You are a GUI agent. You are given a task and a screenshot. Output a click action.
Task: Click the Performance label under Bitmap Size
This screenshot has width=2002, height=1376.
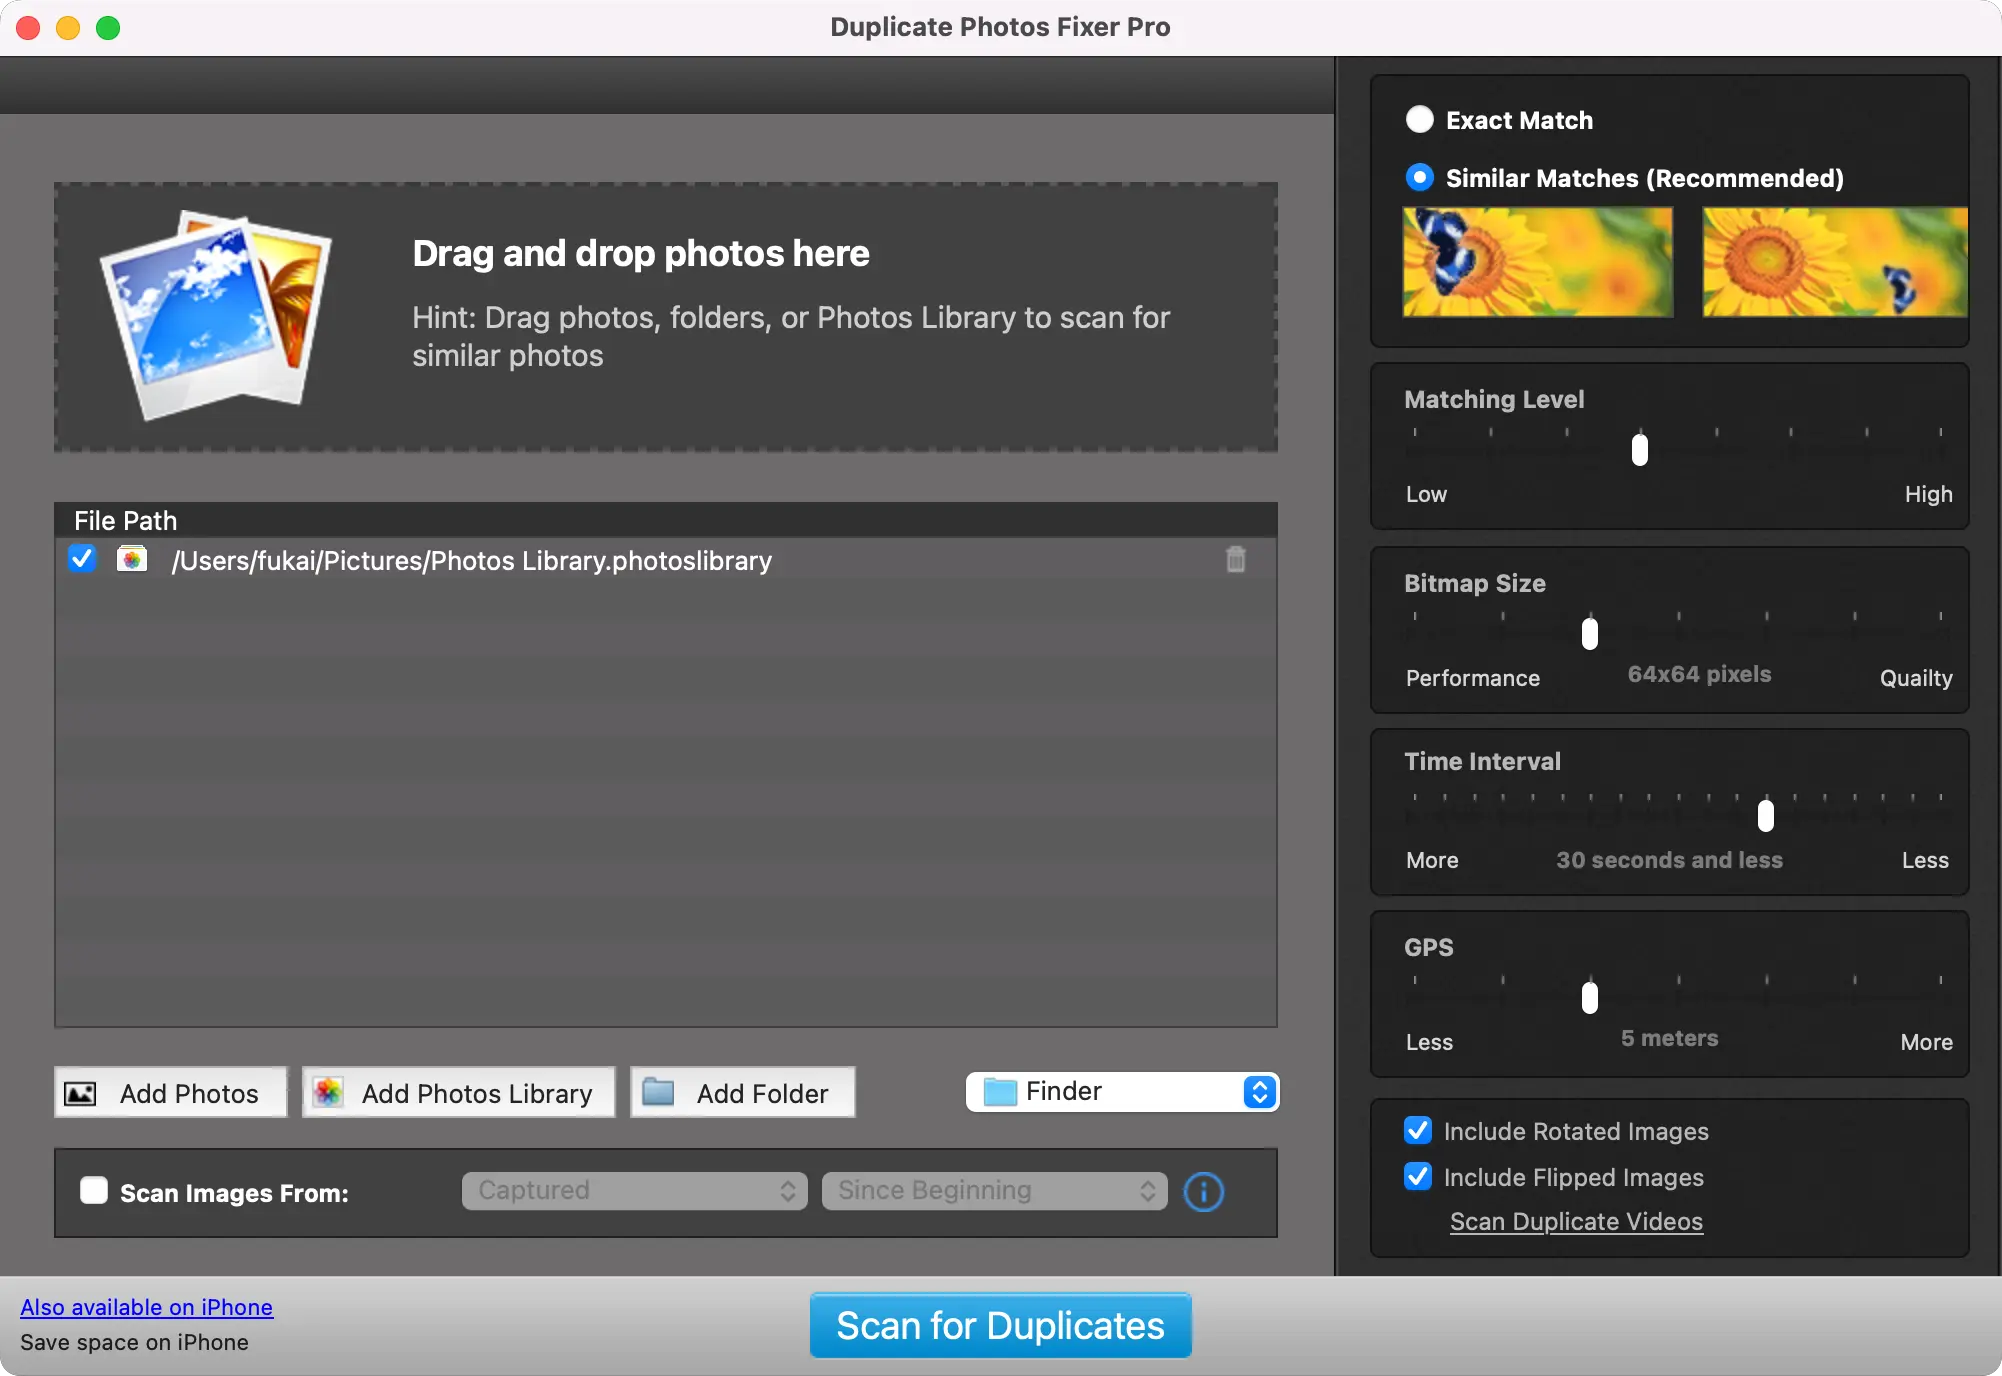(x=1473, y=678)
